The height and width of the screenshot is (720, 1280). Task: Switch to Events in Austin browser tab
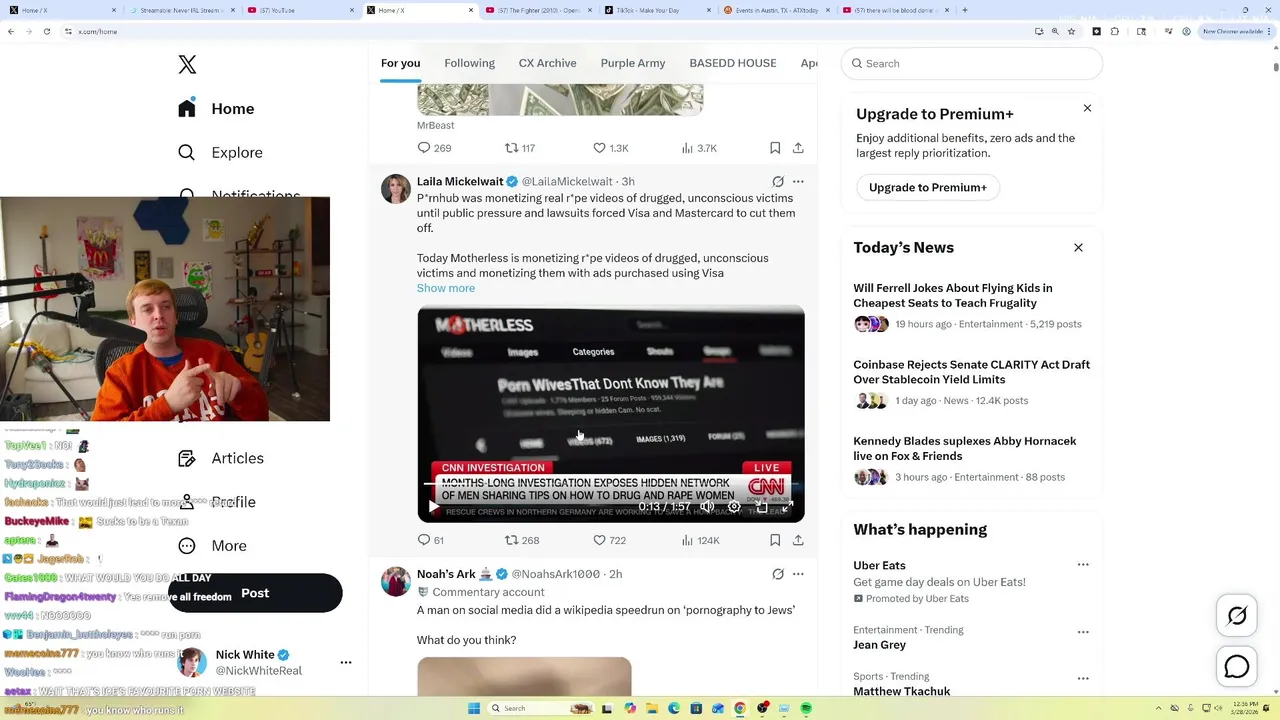776,10
